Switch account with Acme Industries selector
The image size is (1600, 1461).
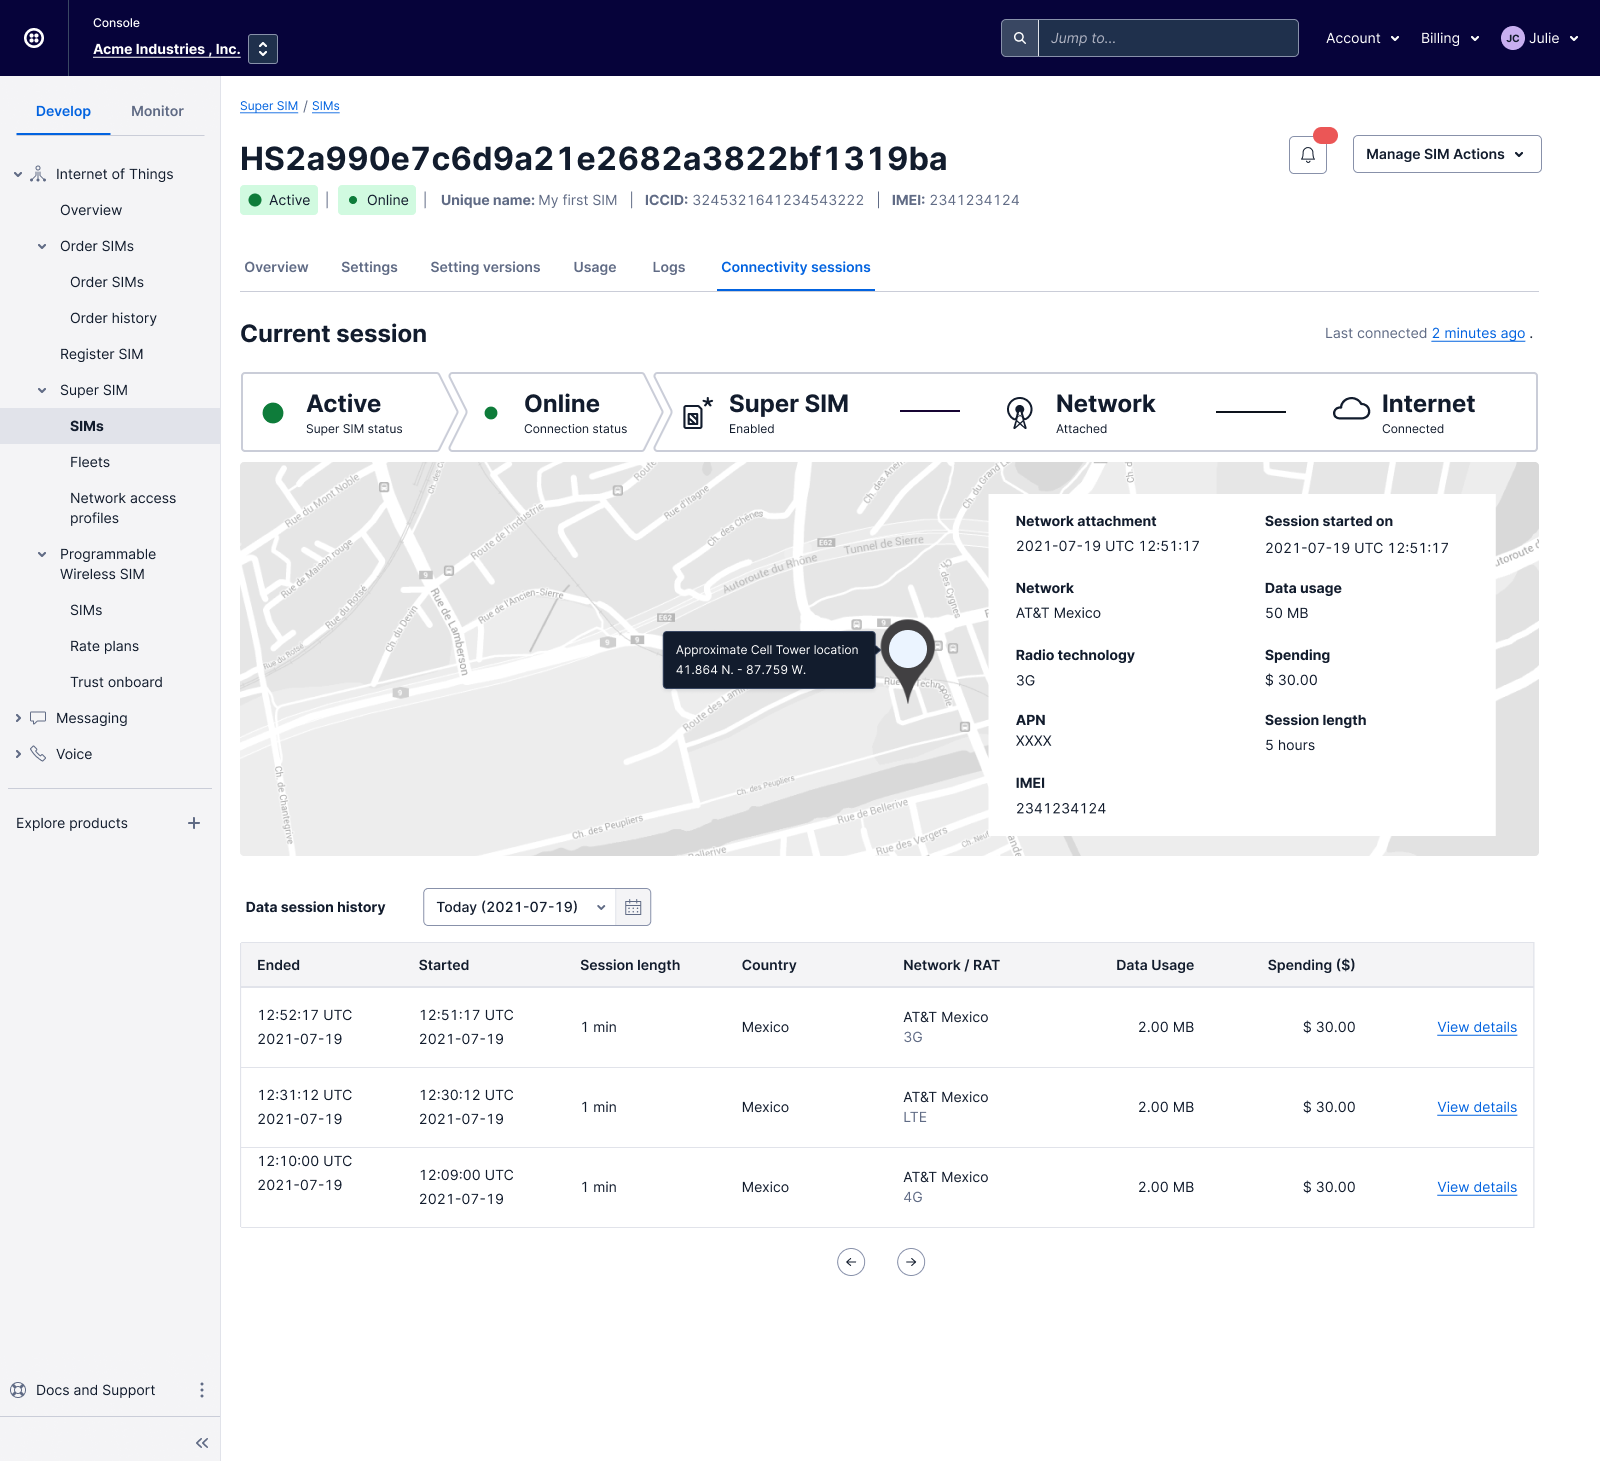click(263, 49)
